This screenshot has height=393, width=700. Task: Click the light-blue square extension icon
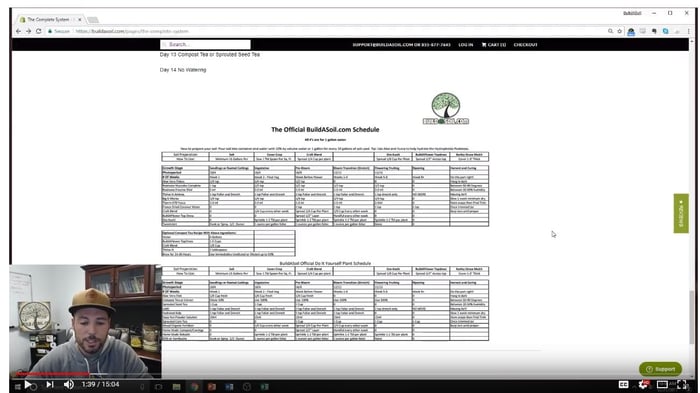coord(666,31)
